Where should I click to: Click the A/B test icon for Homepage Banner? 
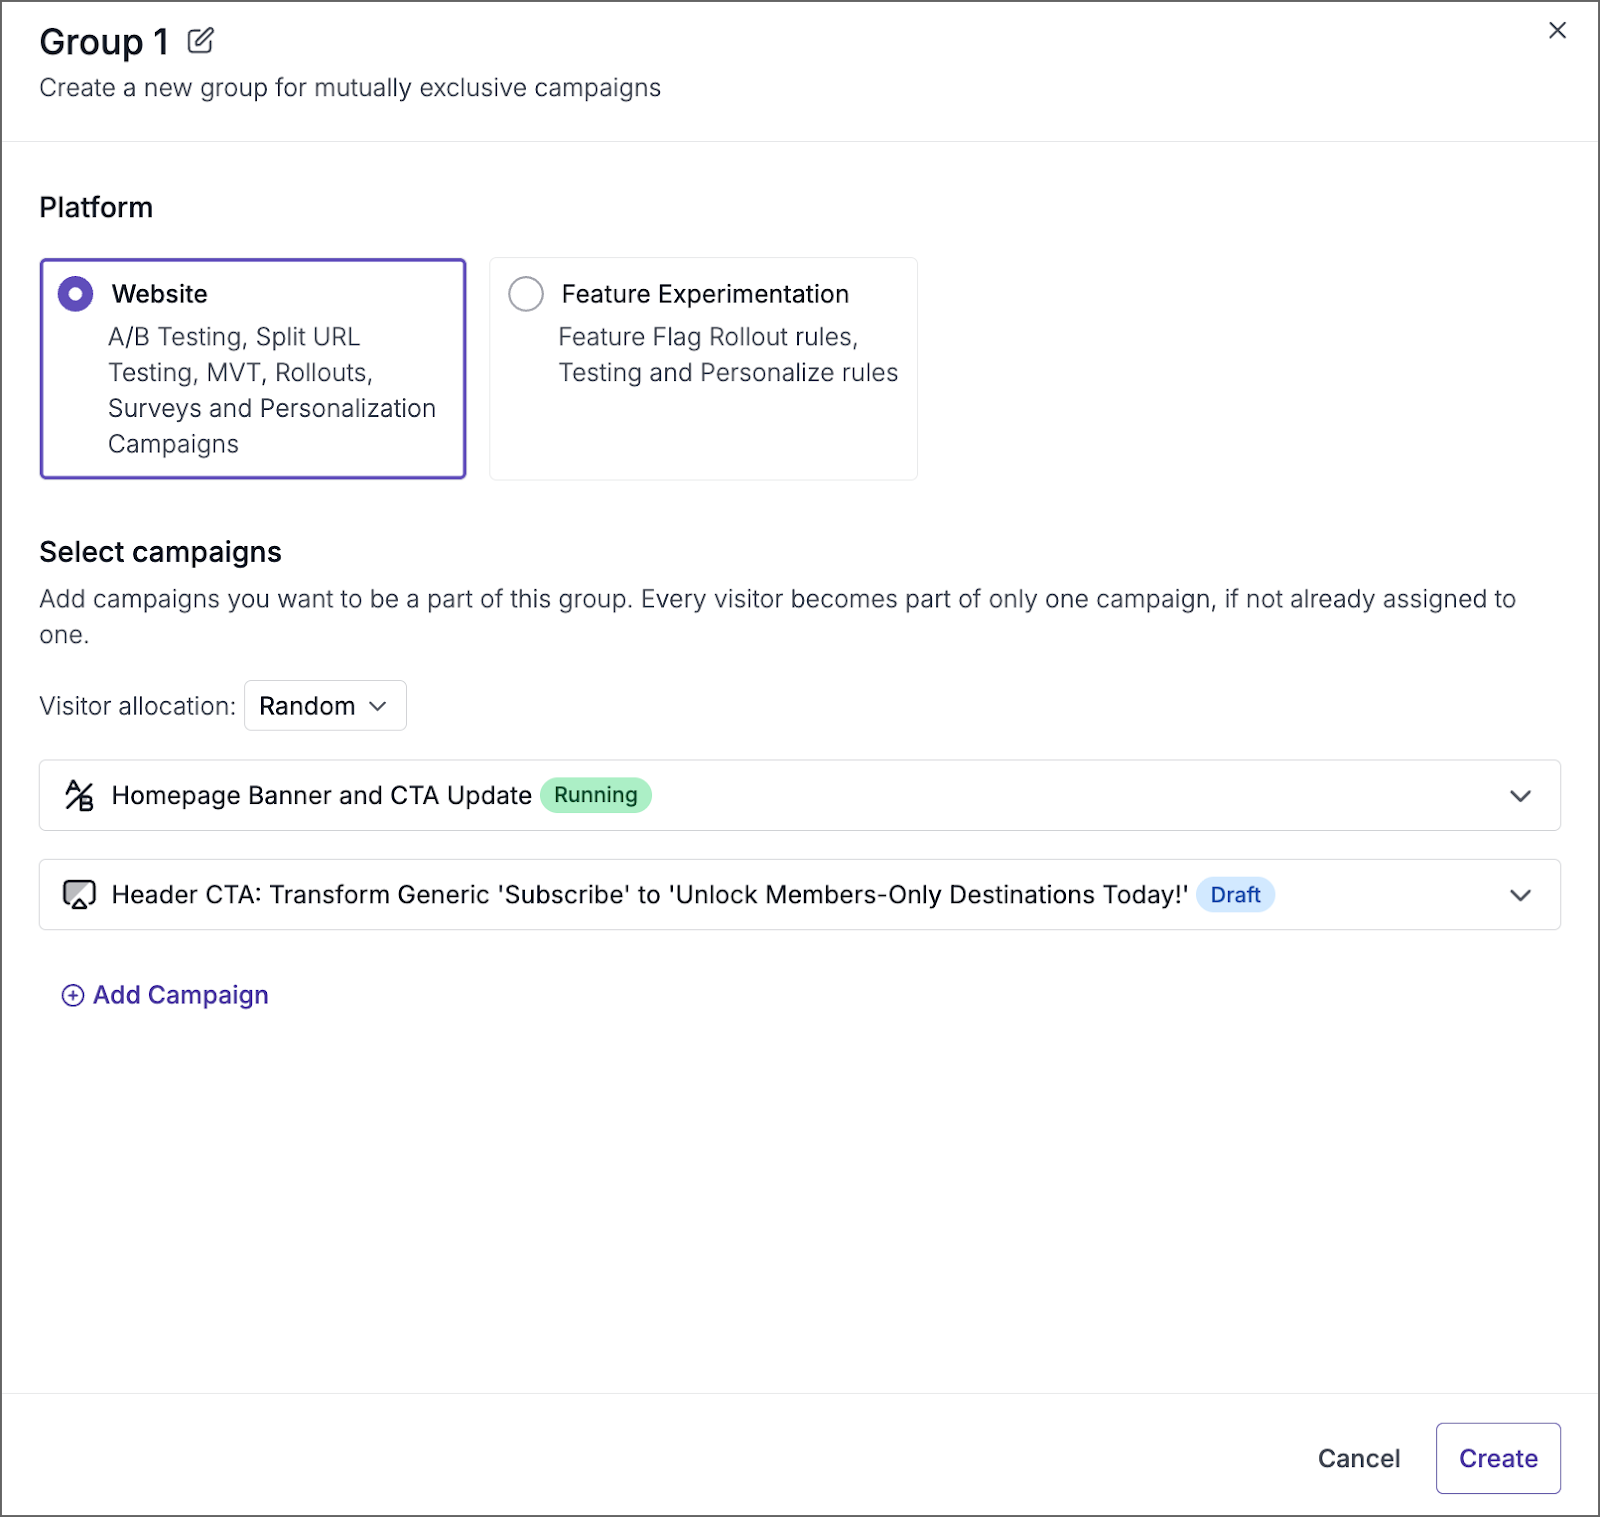[x=79, y=795]
